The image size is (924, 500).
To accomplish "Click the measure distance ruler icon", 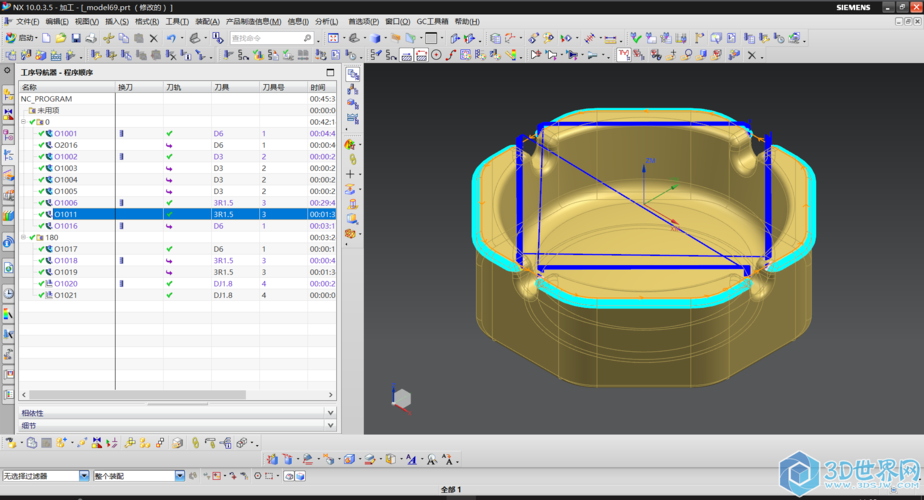I will 610,38.
